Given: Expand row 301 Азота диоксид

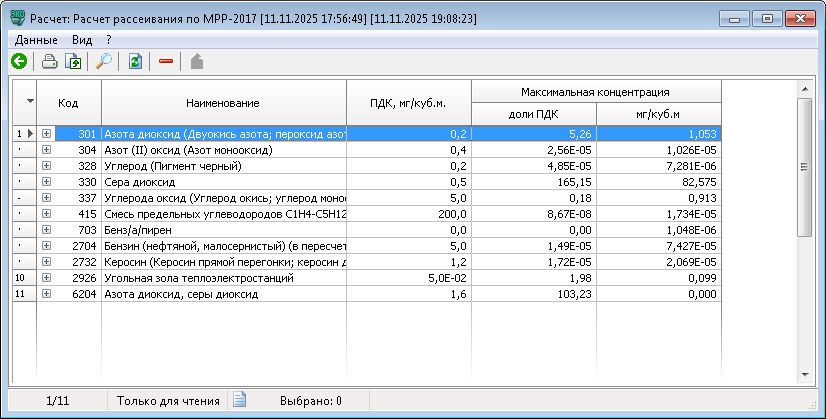Looking at the screenshot, I should [46, 133].
